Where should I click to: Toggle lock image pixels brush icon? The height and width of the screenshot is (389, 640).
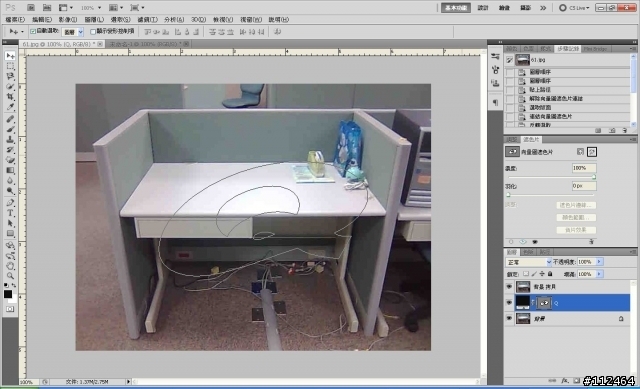click(x=534, y=274)
